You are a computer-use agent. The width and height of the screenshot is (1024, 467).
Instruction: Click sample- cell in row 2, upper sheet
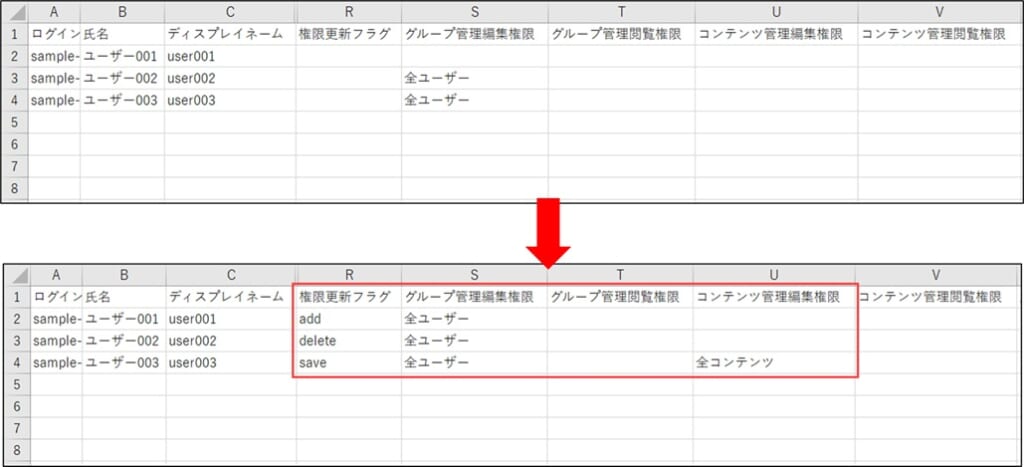pyautogui.click(x=54, y=56)
